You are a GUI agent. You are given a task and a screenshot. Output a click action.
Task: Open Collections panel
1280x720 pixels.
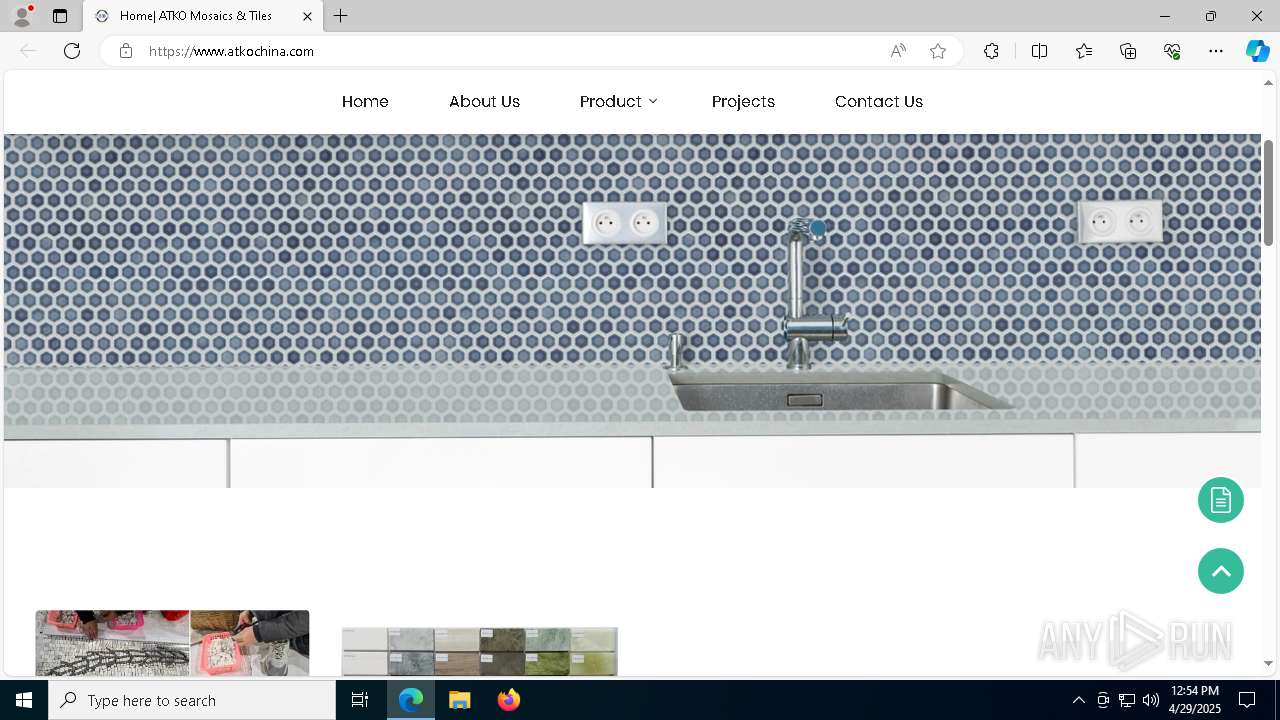[x=1128, y=51]
